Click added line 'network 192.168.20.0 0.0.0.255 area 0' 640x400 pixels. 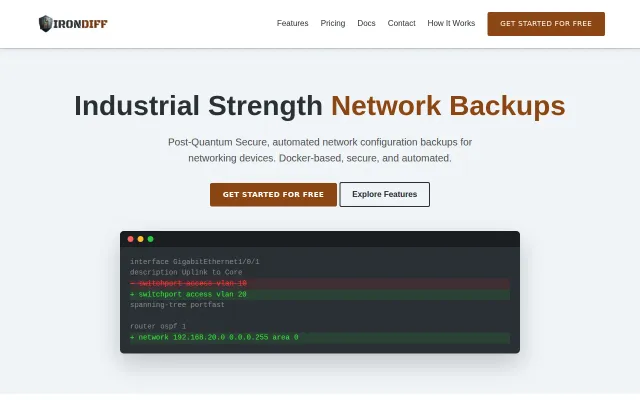(320, 338)
